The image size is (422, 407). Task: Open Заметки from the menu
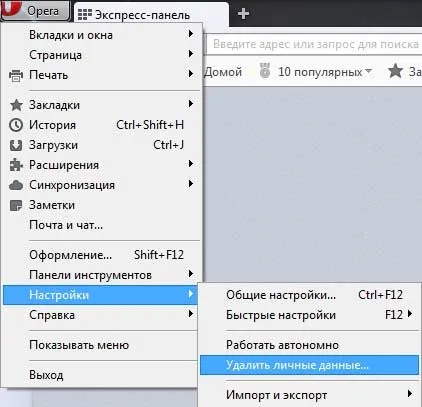[x=102, y=205]
